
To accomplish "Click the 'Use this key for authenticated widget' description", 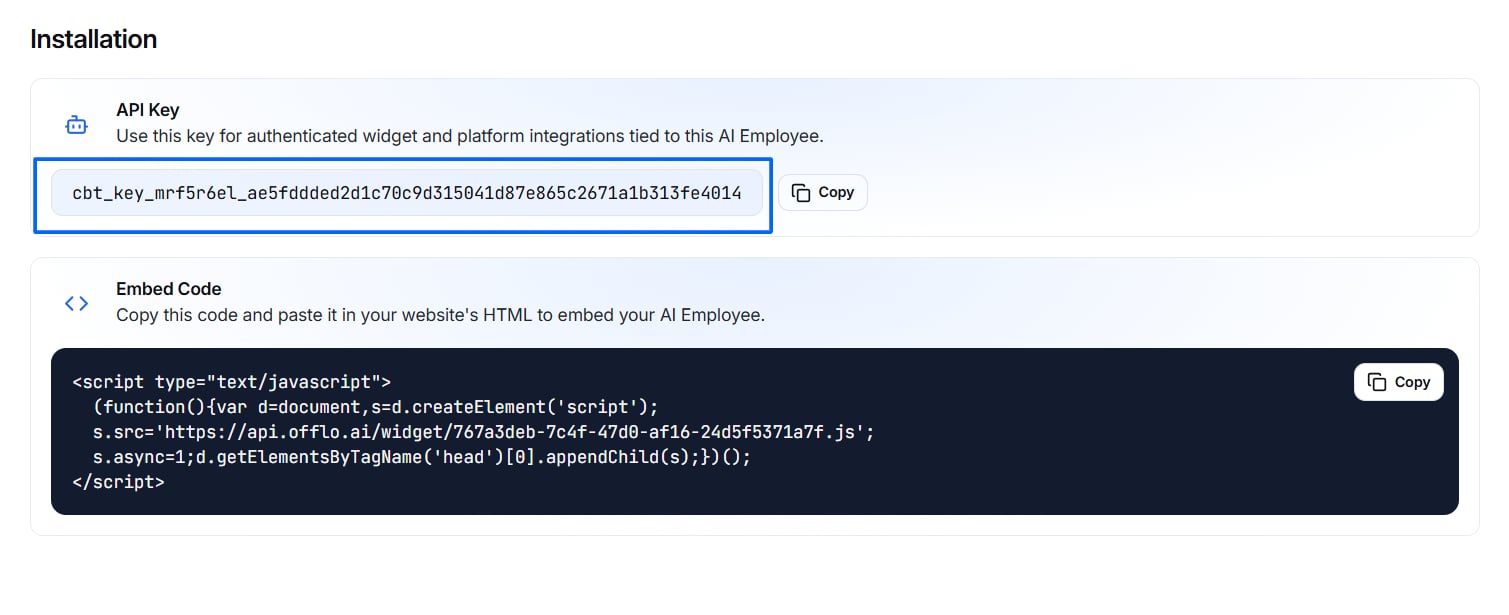I will click(470, 136).
